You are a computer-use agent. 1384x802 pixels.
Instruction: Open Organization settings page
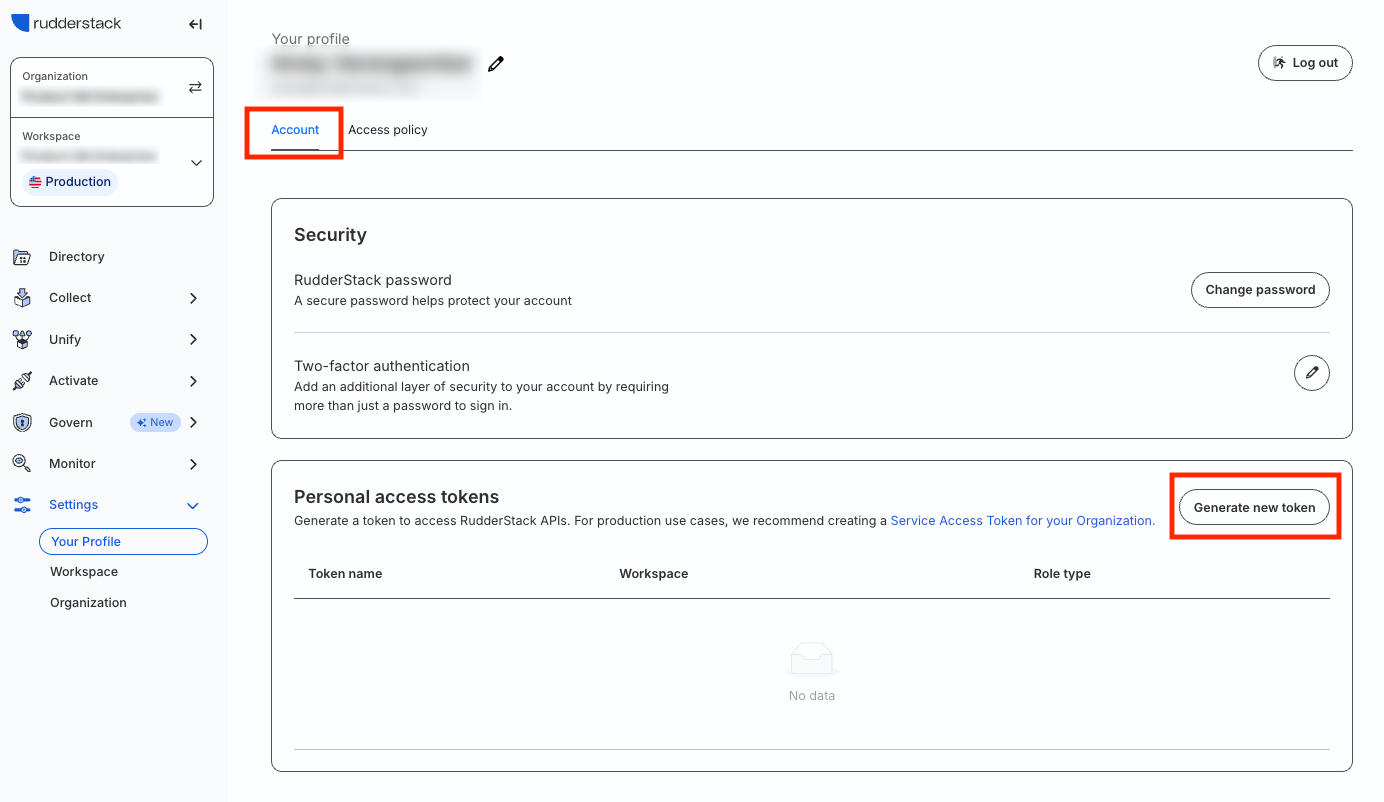coord(88,603)
